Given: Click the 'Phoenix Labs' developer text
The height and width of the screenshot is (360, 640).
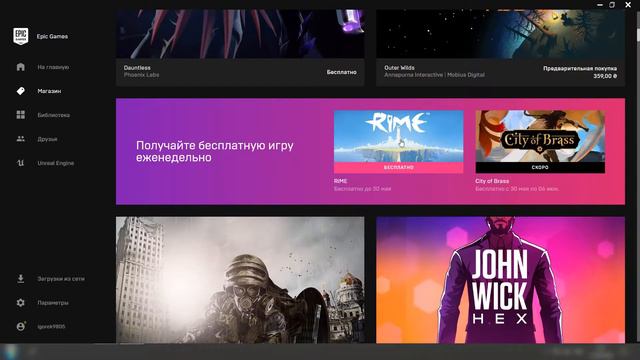Looking at the screenshot, I should [141, 75].
